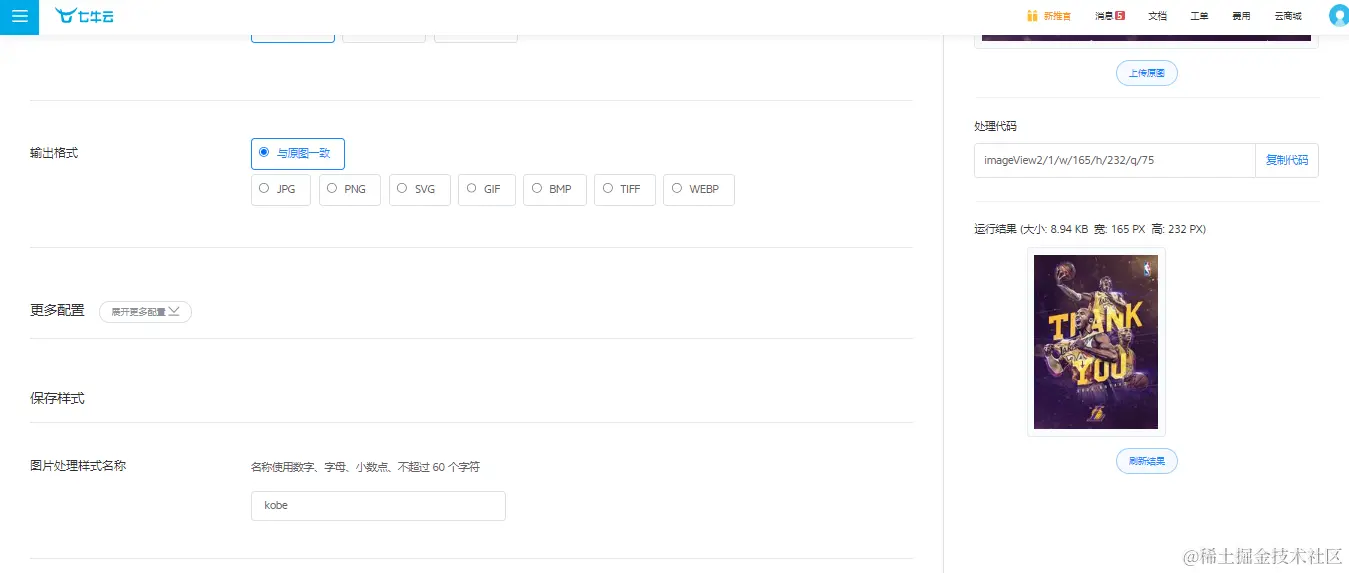Expand 展开更多配置 settings
The image size is (1349, 573).
pos(145,312)
